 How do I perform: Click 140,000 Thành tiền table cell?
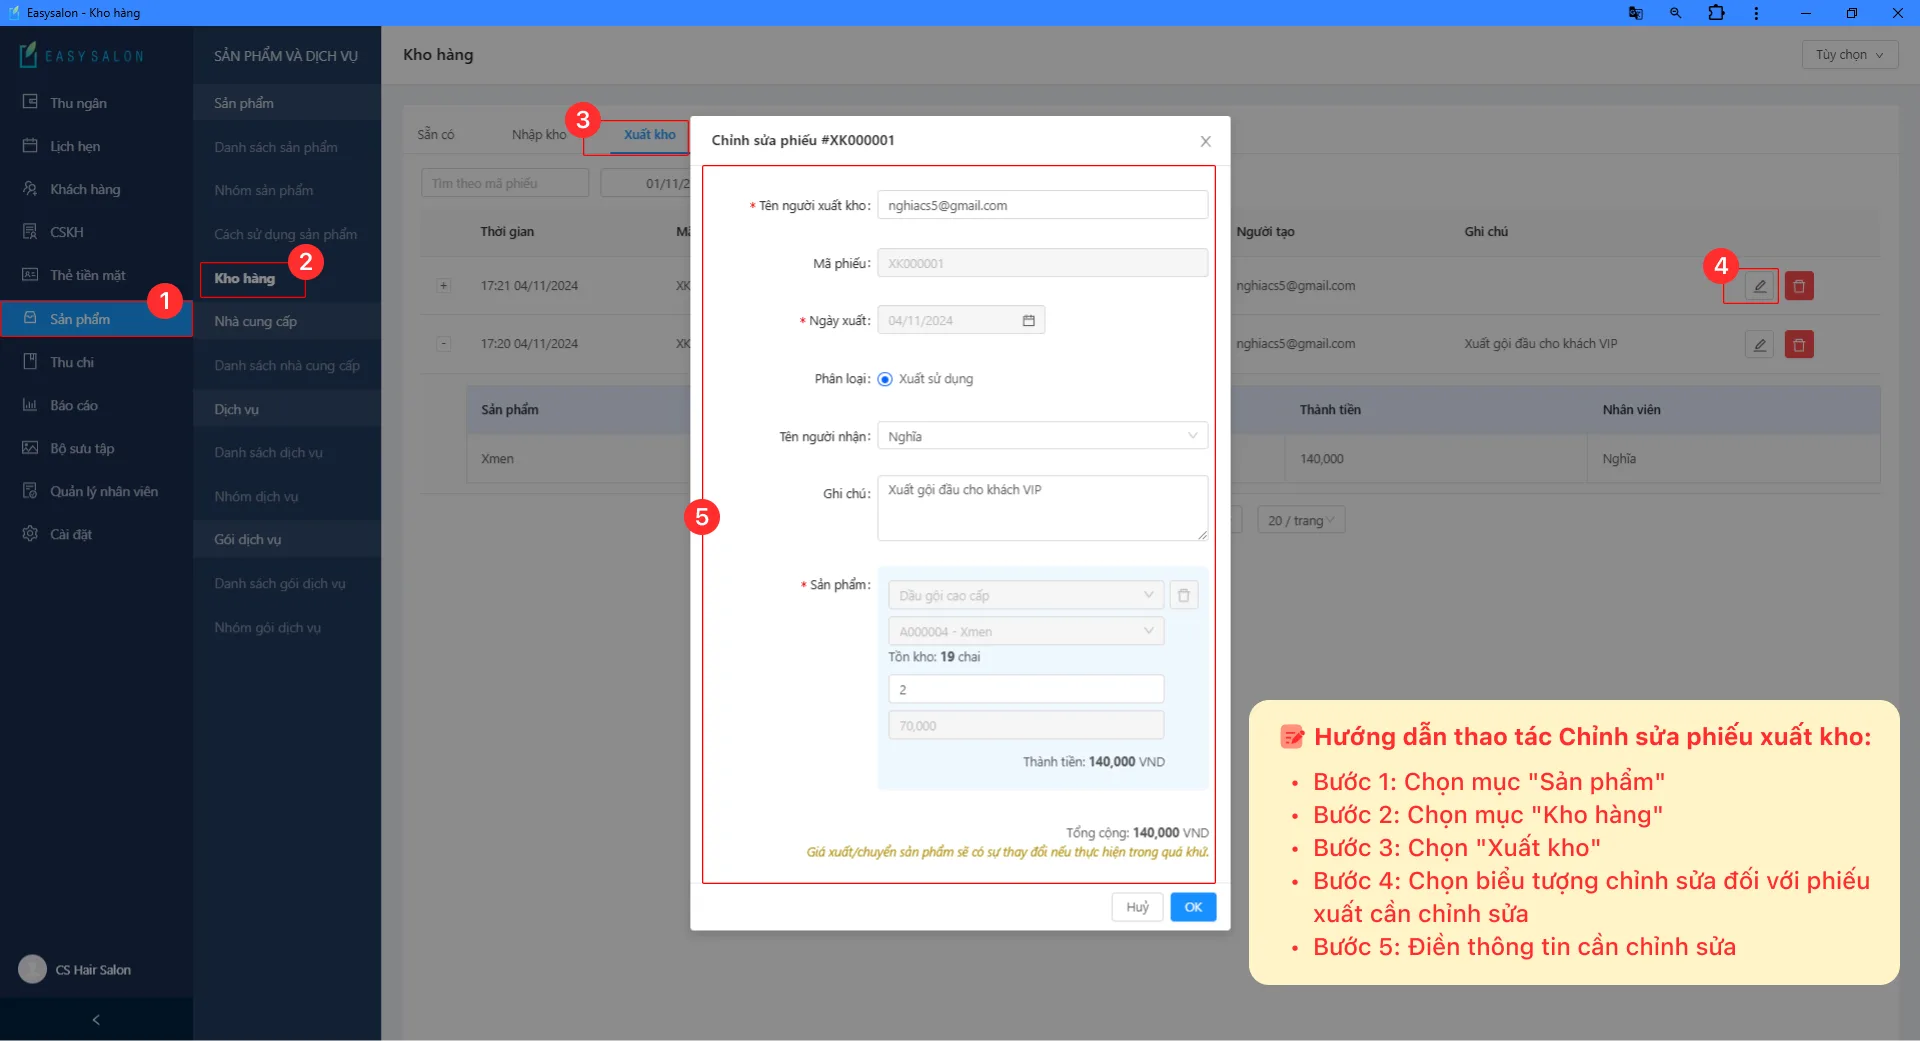(x=1321, y=459)
